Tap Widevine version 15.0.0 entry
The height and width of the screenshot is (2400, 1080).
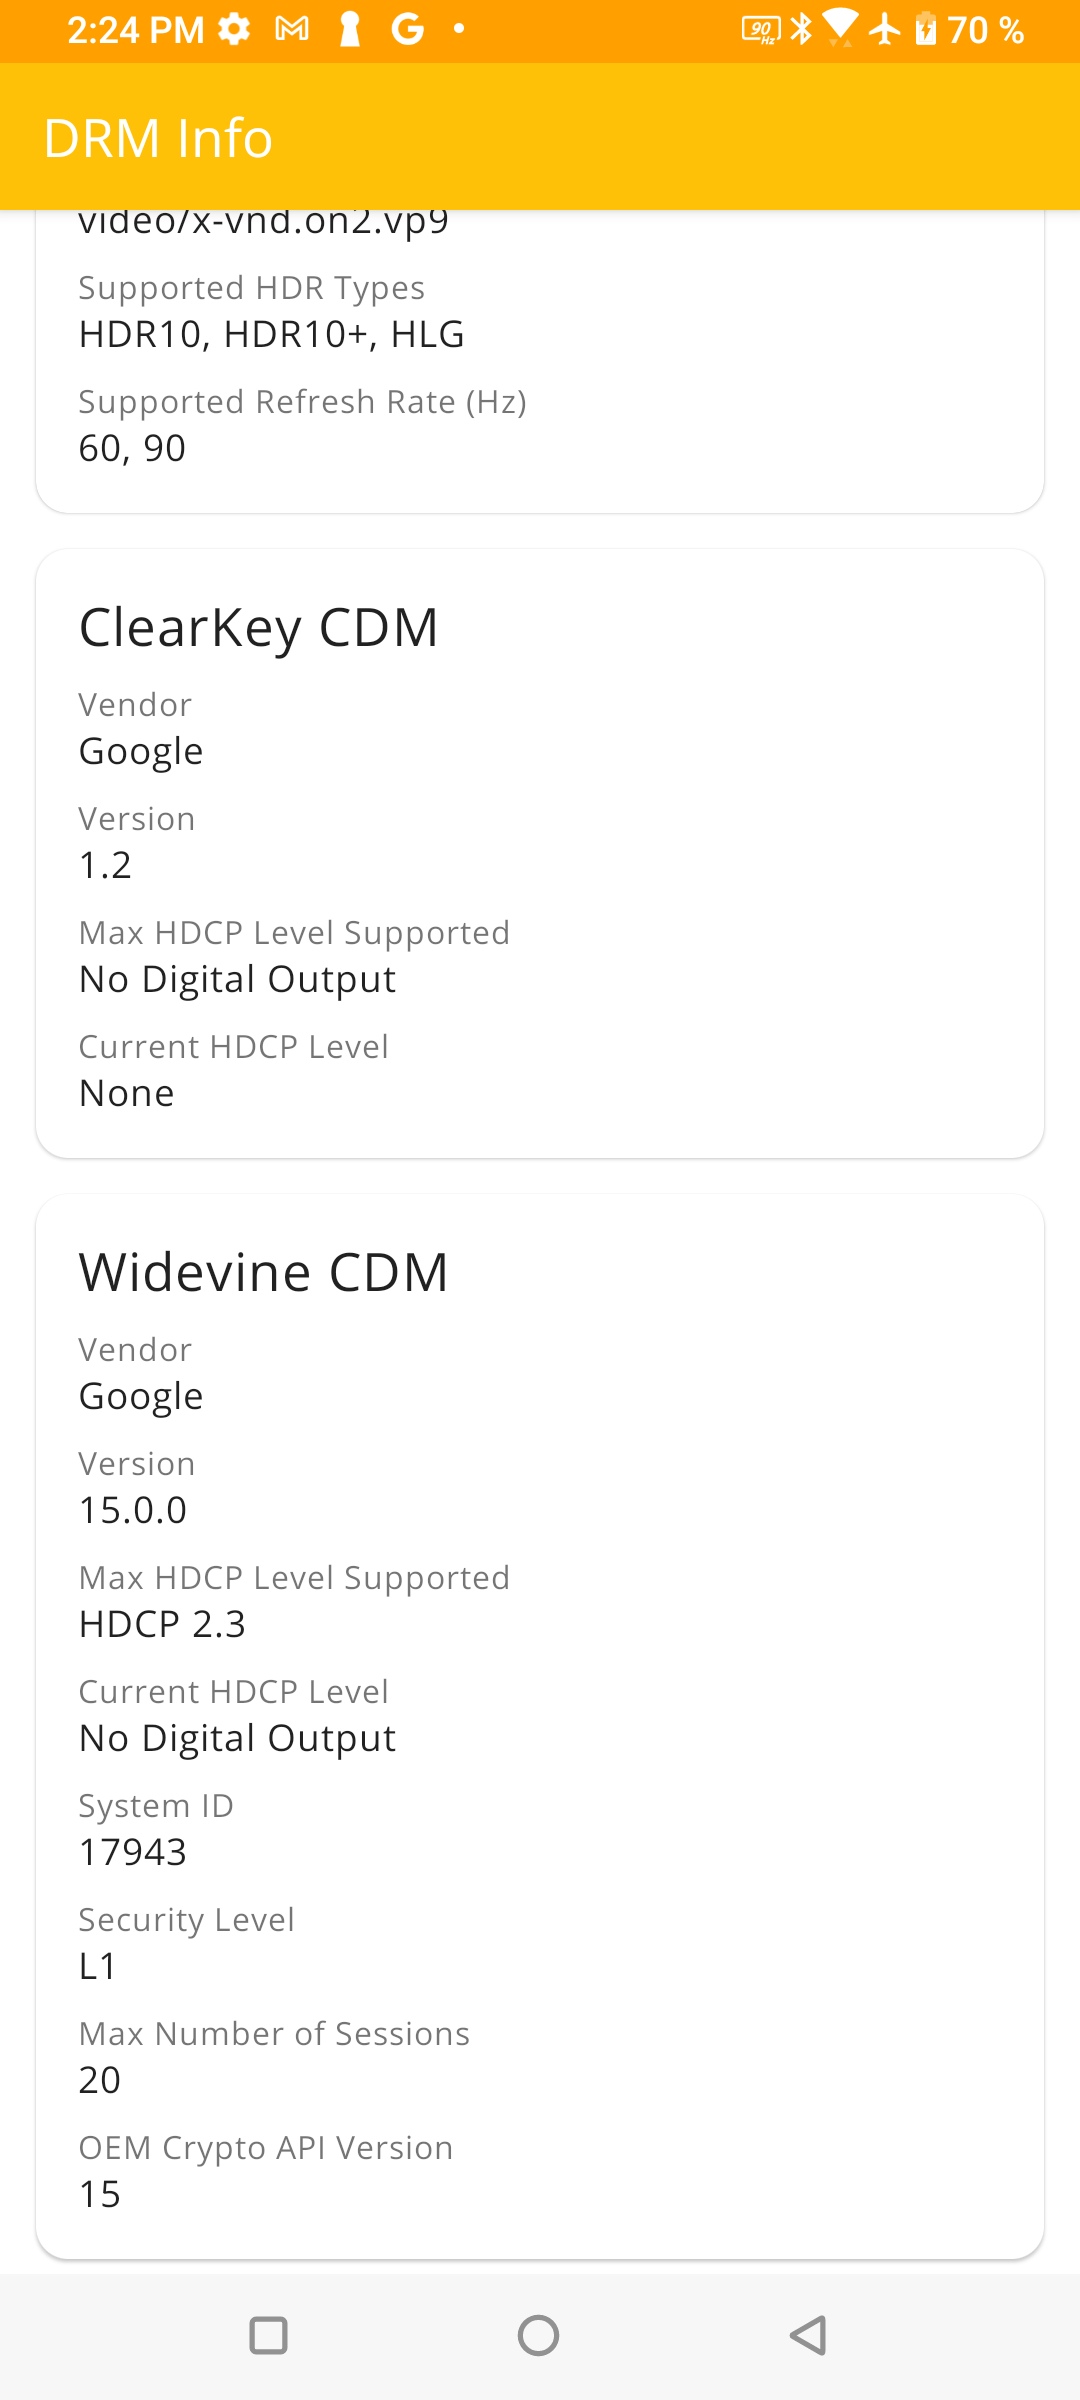point(133,1510)
